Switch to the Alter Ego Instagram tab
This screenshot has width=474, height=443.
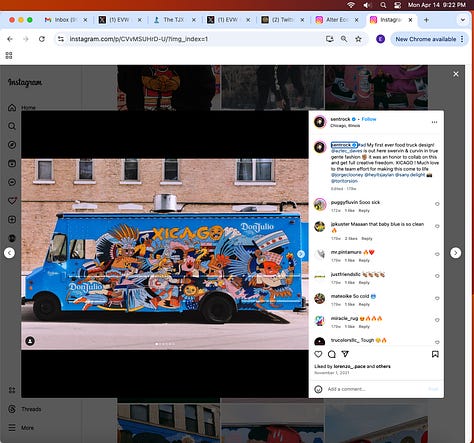tap(337, 20)
